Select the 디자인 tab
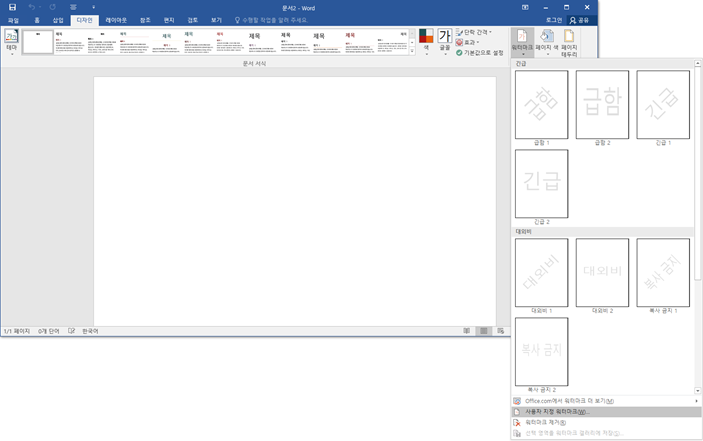Image resolution: width=703 pixels, height=441 pixels. pyautogui.click(x=84, y=20)
